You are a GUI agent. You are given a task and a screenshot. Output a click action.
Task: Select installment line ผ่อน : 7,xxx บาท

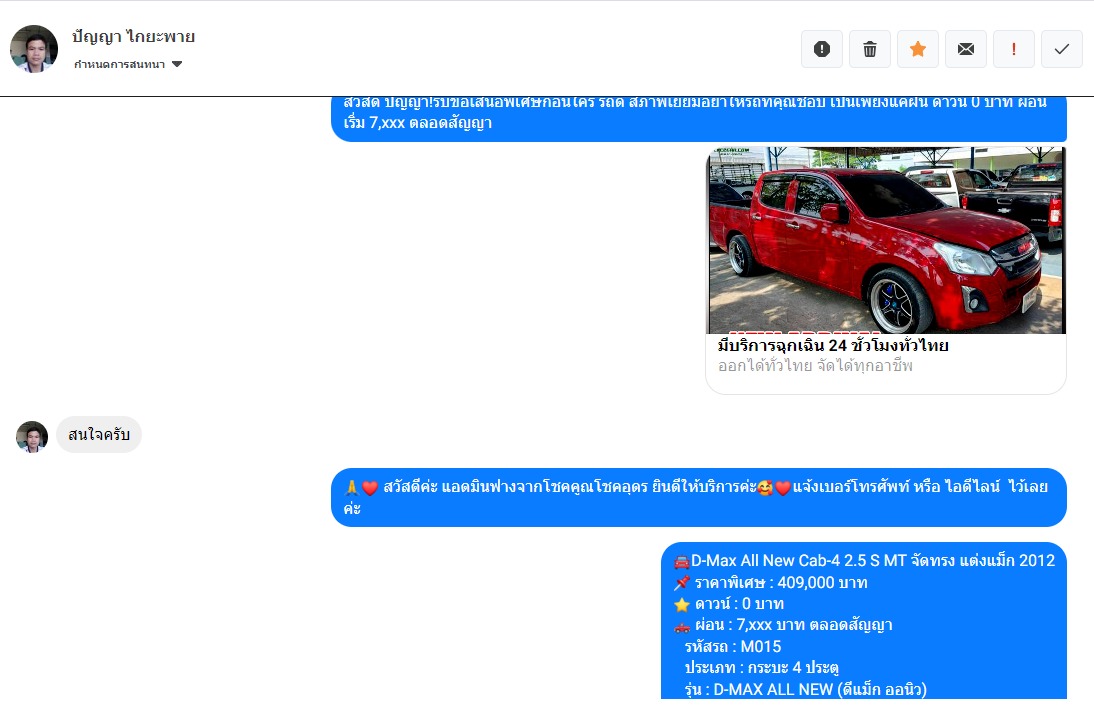click(783, 625)
